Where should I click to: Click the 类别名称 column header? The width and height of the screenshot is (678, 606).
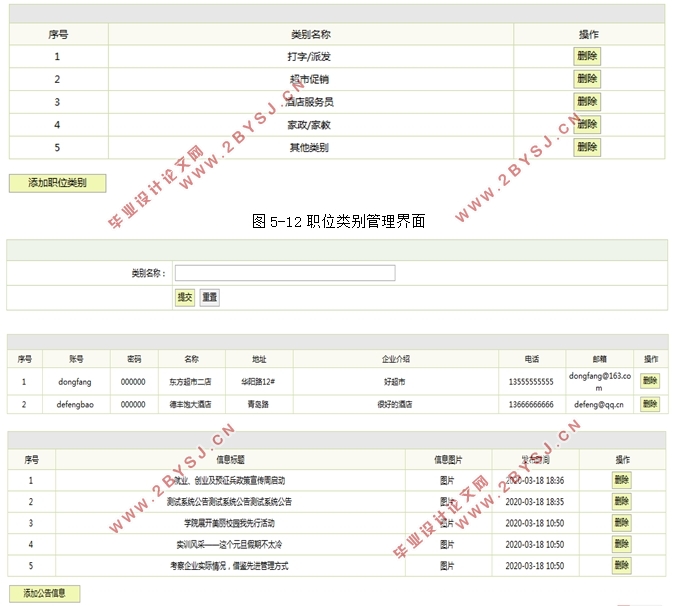click(x=311, y=35)
